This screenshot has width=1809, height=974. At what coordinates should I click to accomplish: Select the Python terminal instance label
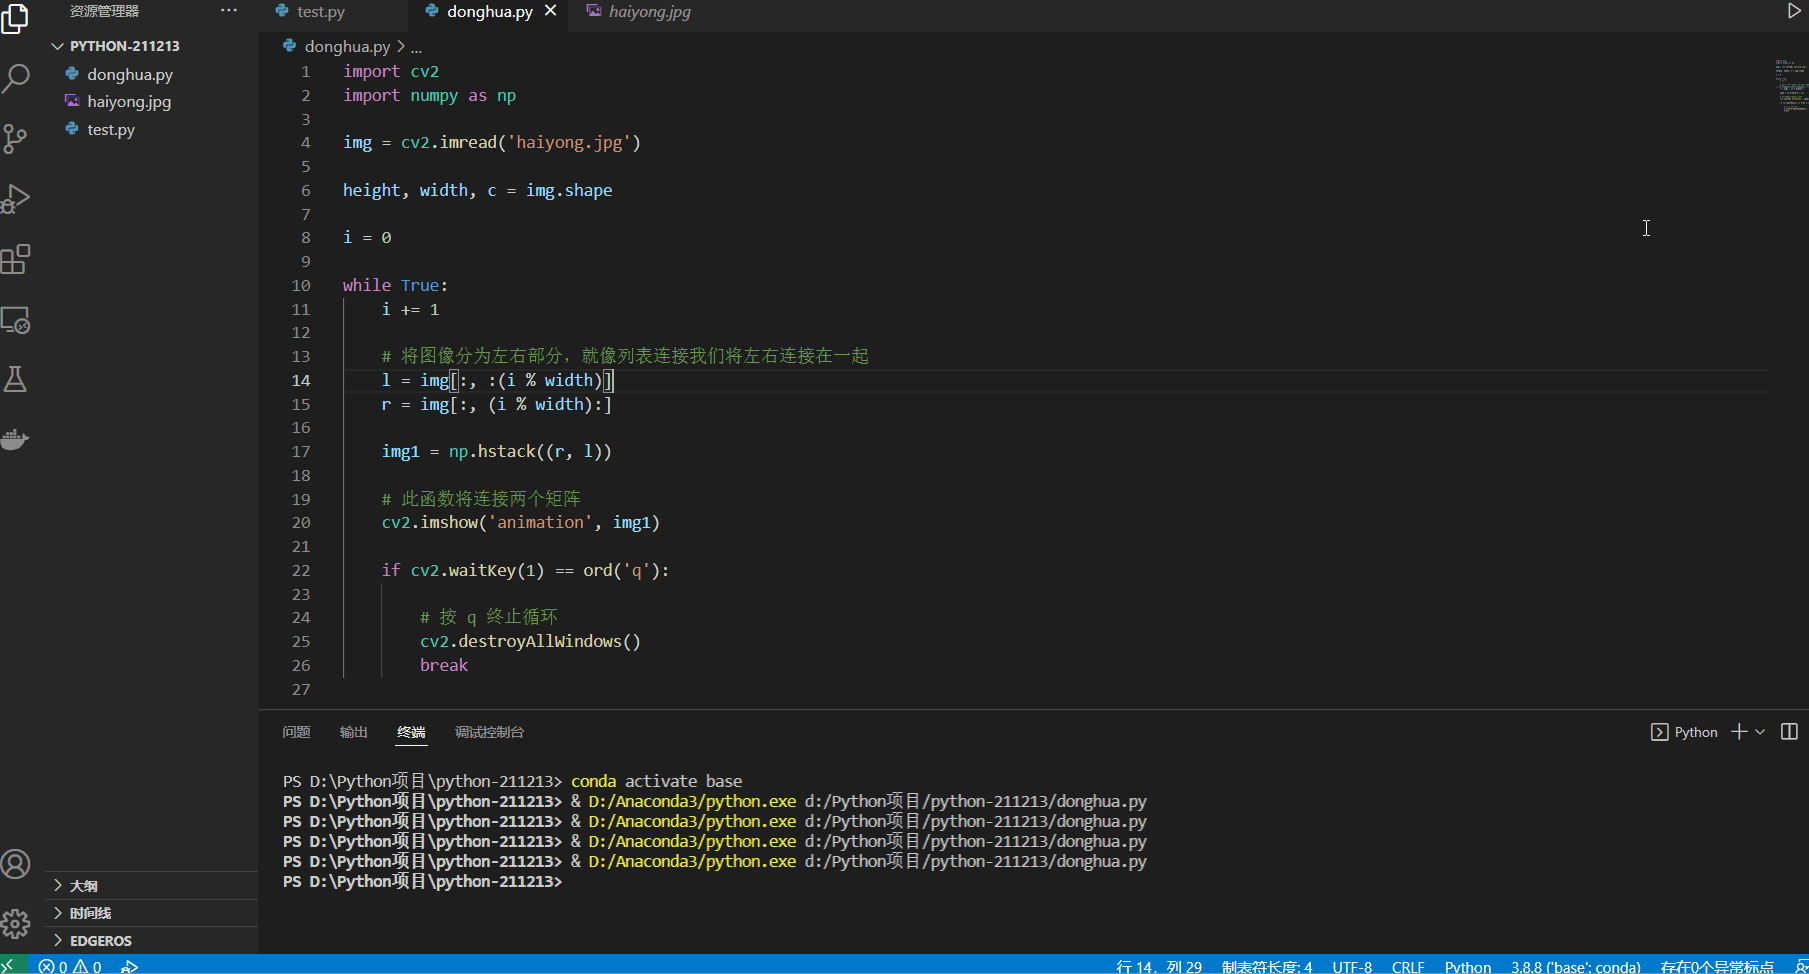(x=1684, y=732)
